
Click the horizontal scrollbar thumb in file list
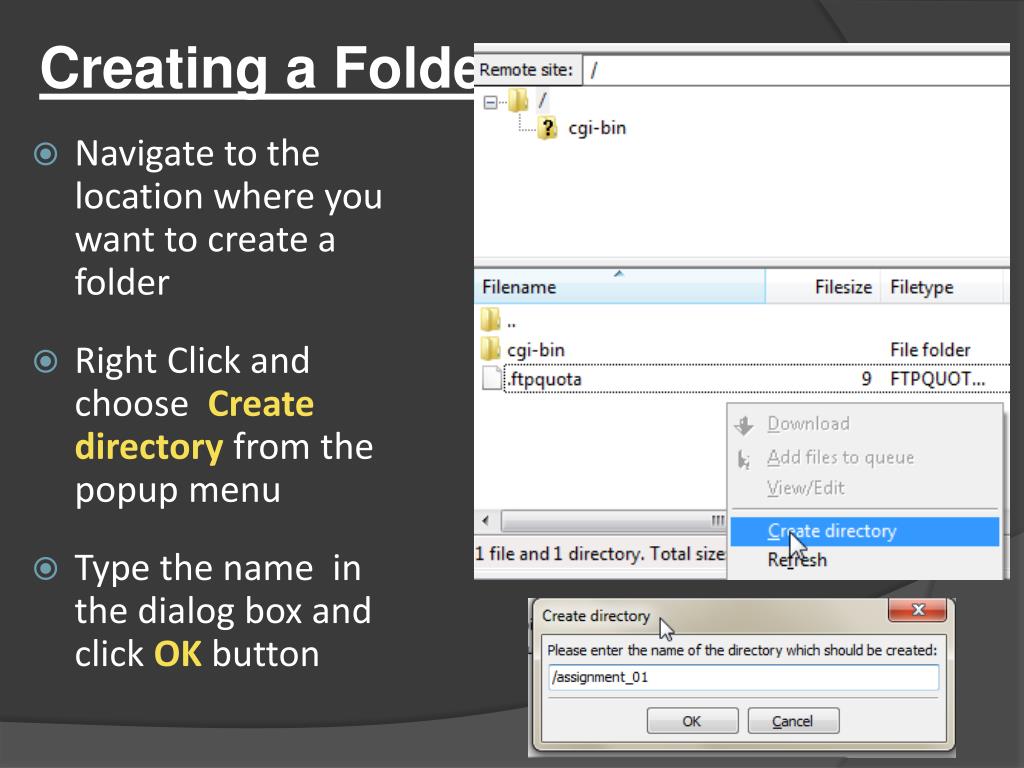tap(613, 520)
